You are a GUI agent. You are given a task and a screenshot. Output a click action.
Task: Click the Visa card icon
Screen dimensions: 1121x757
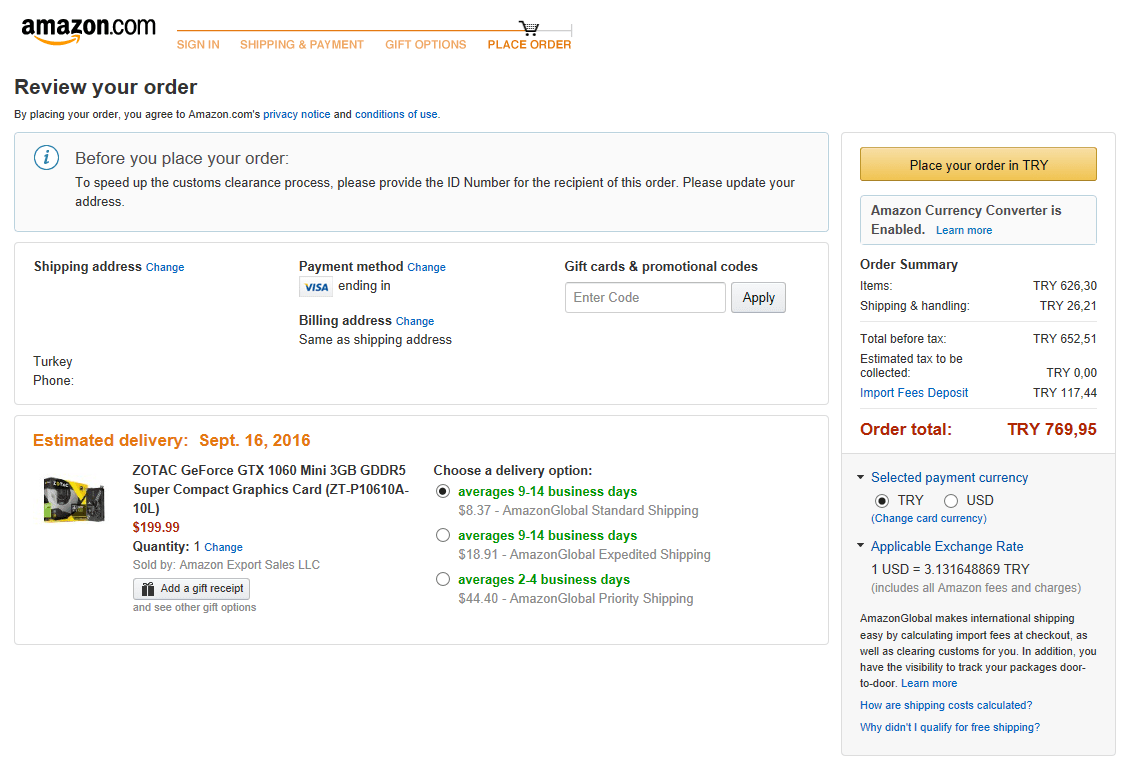click(316, 287)
